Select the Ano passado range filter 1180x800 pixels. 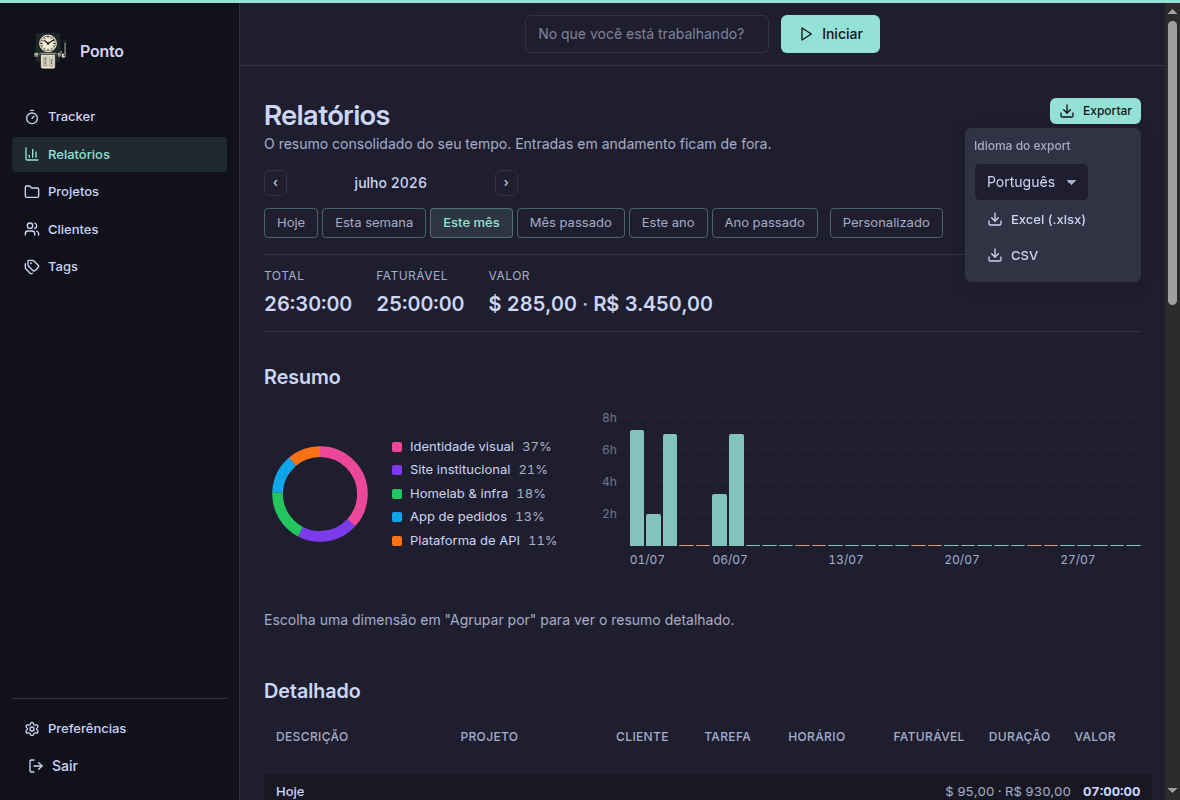pos(765,223)
